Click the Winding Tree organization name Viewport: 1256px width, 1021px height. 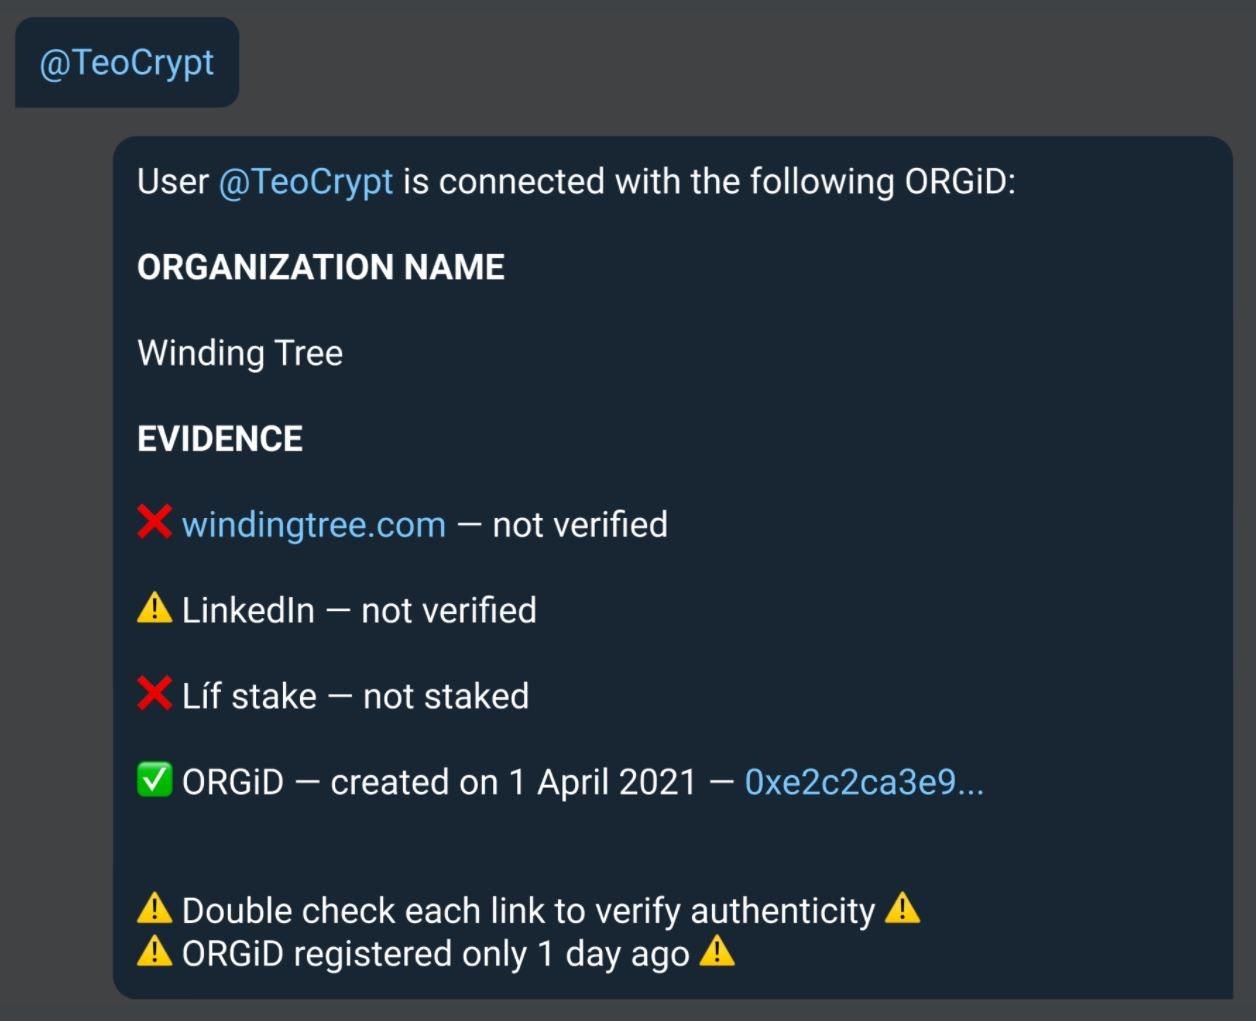click(x=240, y=354)
